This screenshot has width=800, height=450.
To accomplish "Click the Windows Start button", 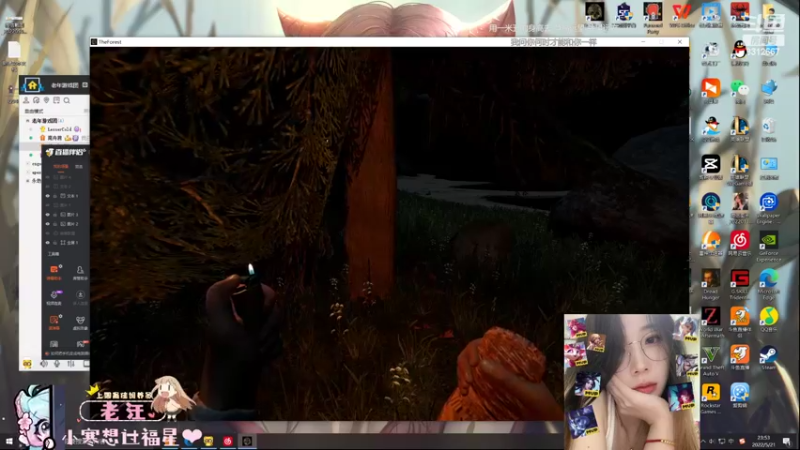I will point(9,441).
